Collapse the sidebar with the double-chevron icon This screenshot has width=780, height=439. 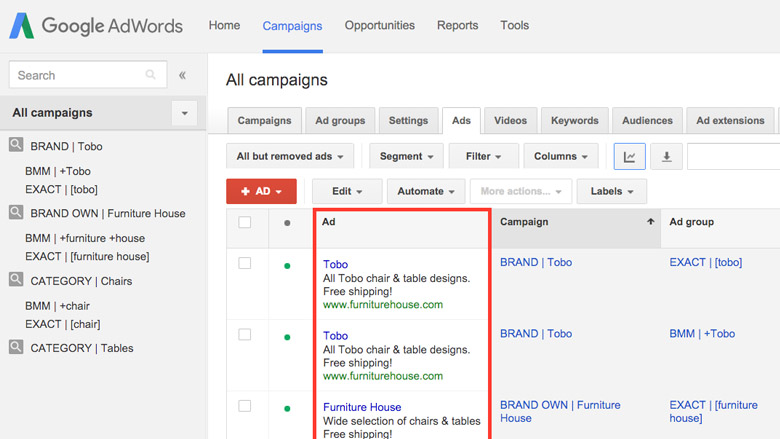click(183, 75)
